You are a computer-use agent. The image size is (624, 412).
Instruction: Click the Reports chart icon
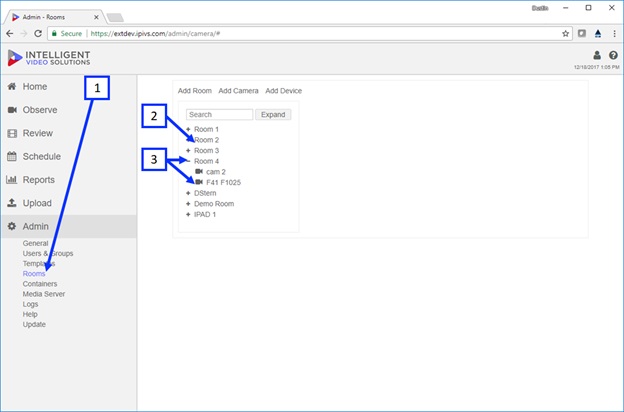(12, 180)
